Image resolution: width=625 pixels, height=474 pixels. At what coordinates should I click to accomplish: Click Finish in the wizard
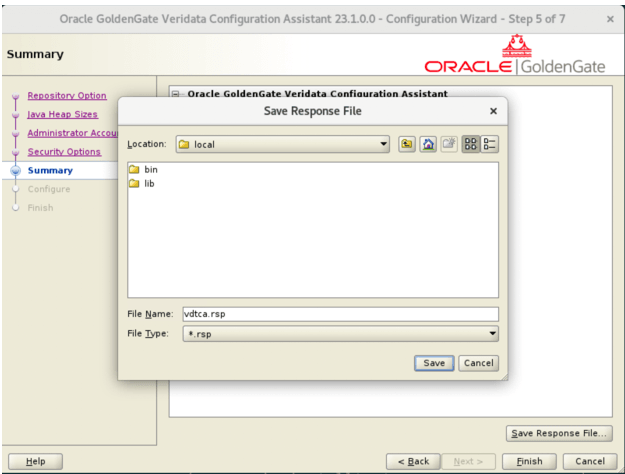click(529, 461)
